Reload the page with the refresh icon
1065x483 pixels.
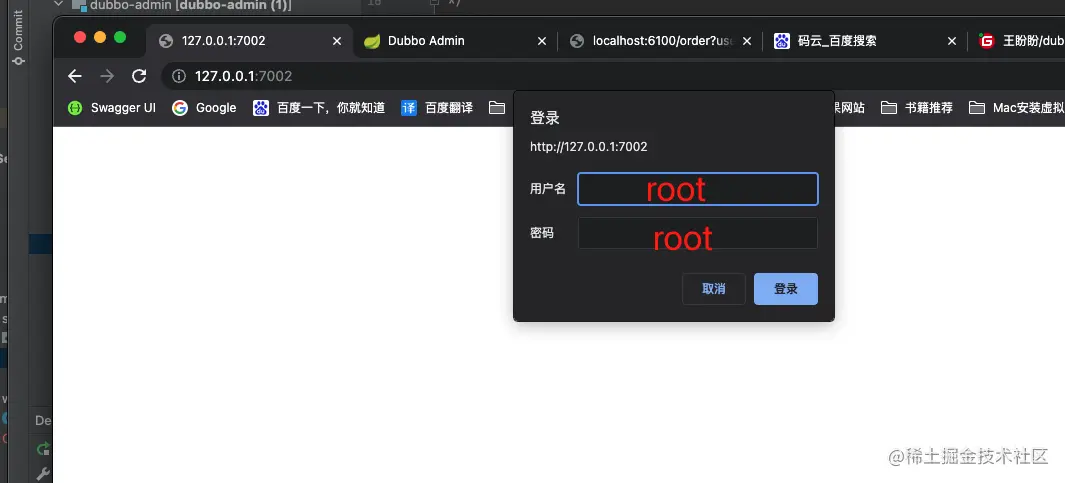pos(139,76)
